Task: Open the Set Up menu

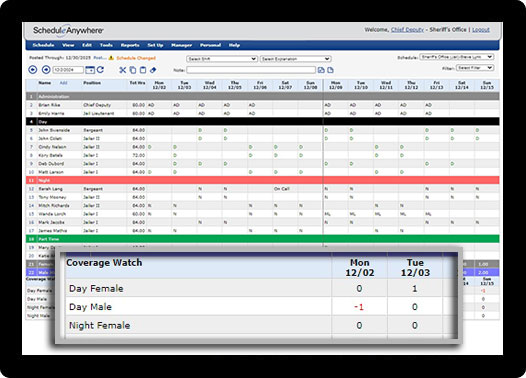Action: tap(155, 45)
